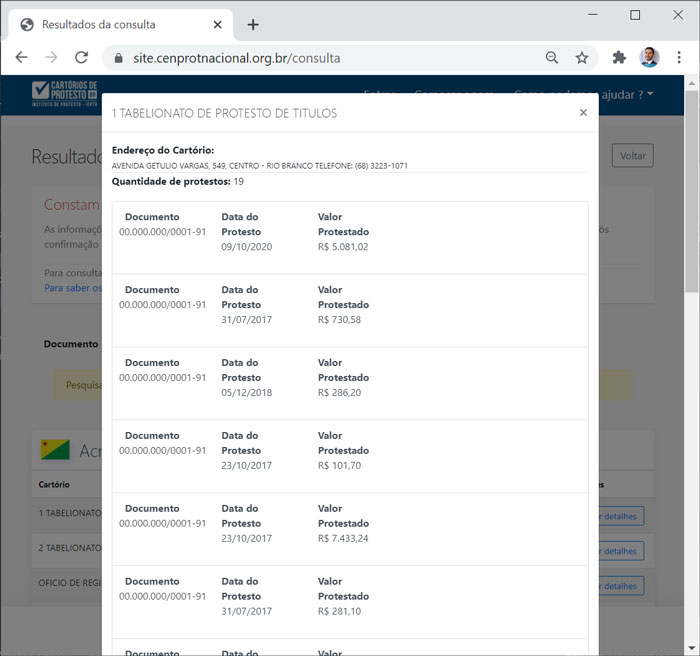Click the Acre state flag icon
This screenshot has height=656, width=700.
(x=55, y=450)
